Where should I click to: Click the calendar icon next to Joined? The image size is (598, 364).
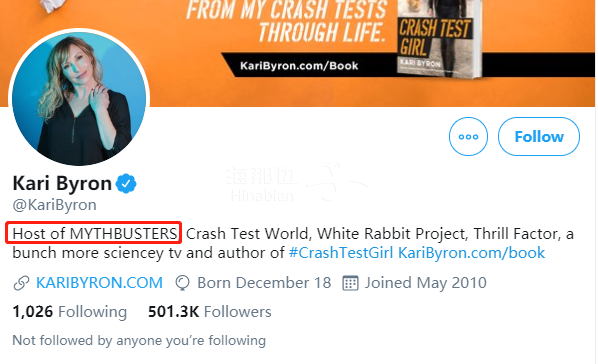[x=350, y=283]
